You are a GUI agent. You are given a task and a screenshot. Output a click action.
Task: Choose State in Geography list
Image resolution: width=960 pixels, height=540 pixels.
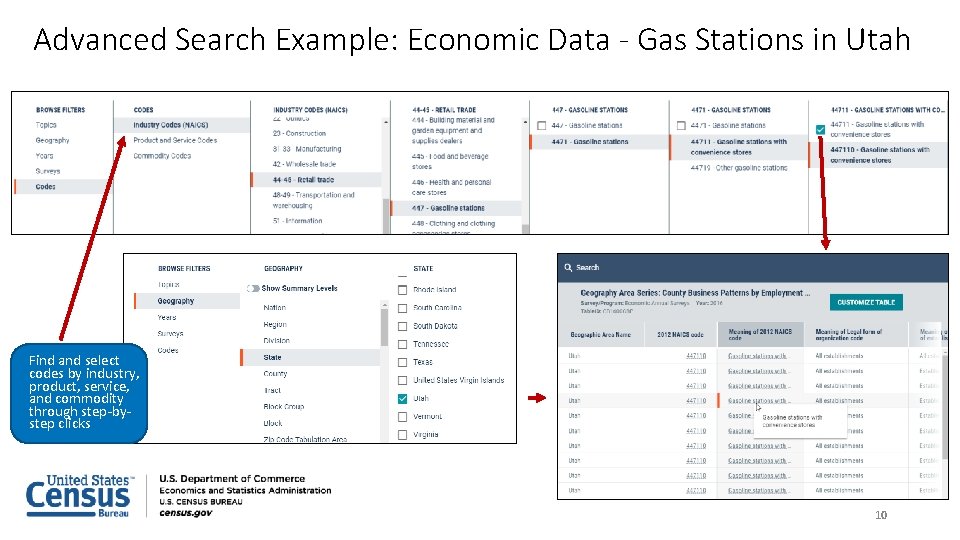click(x=273, y=357)
